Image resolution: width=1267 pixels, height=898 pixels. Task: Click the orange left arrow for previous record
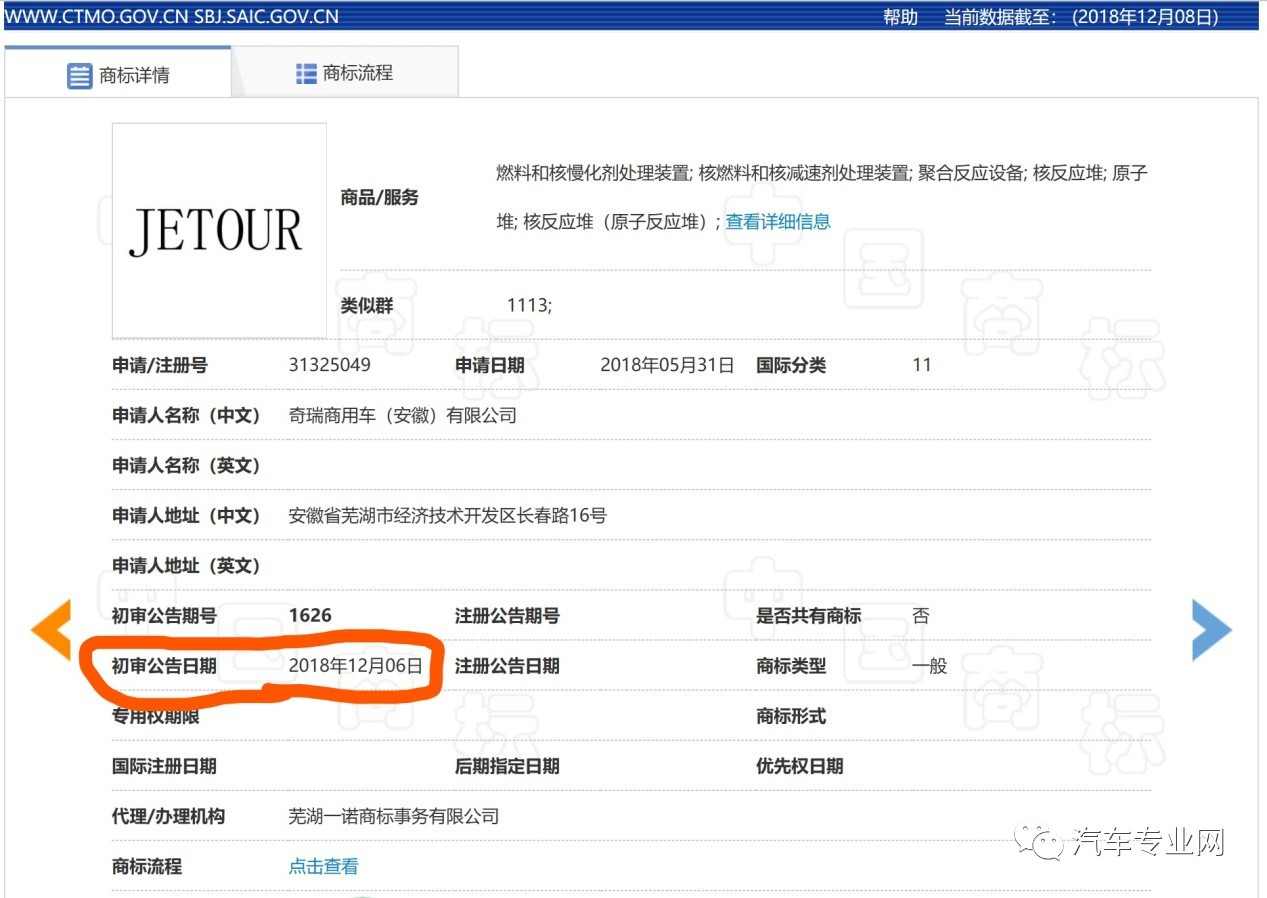[x=50, y=630]
